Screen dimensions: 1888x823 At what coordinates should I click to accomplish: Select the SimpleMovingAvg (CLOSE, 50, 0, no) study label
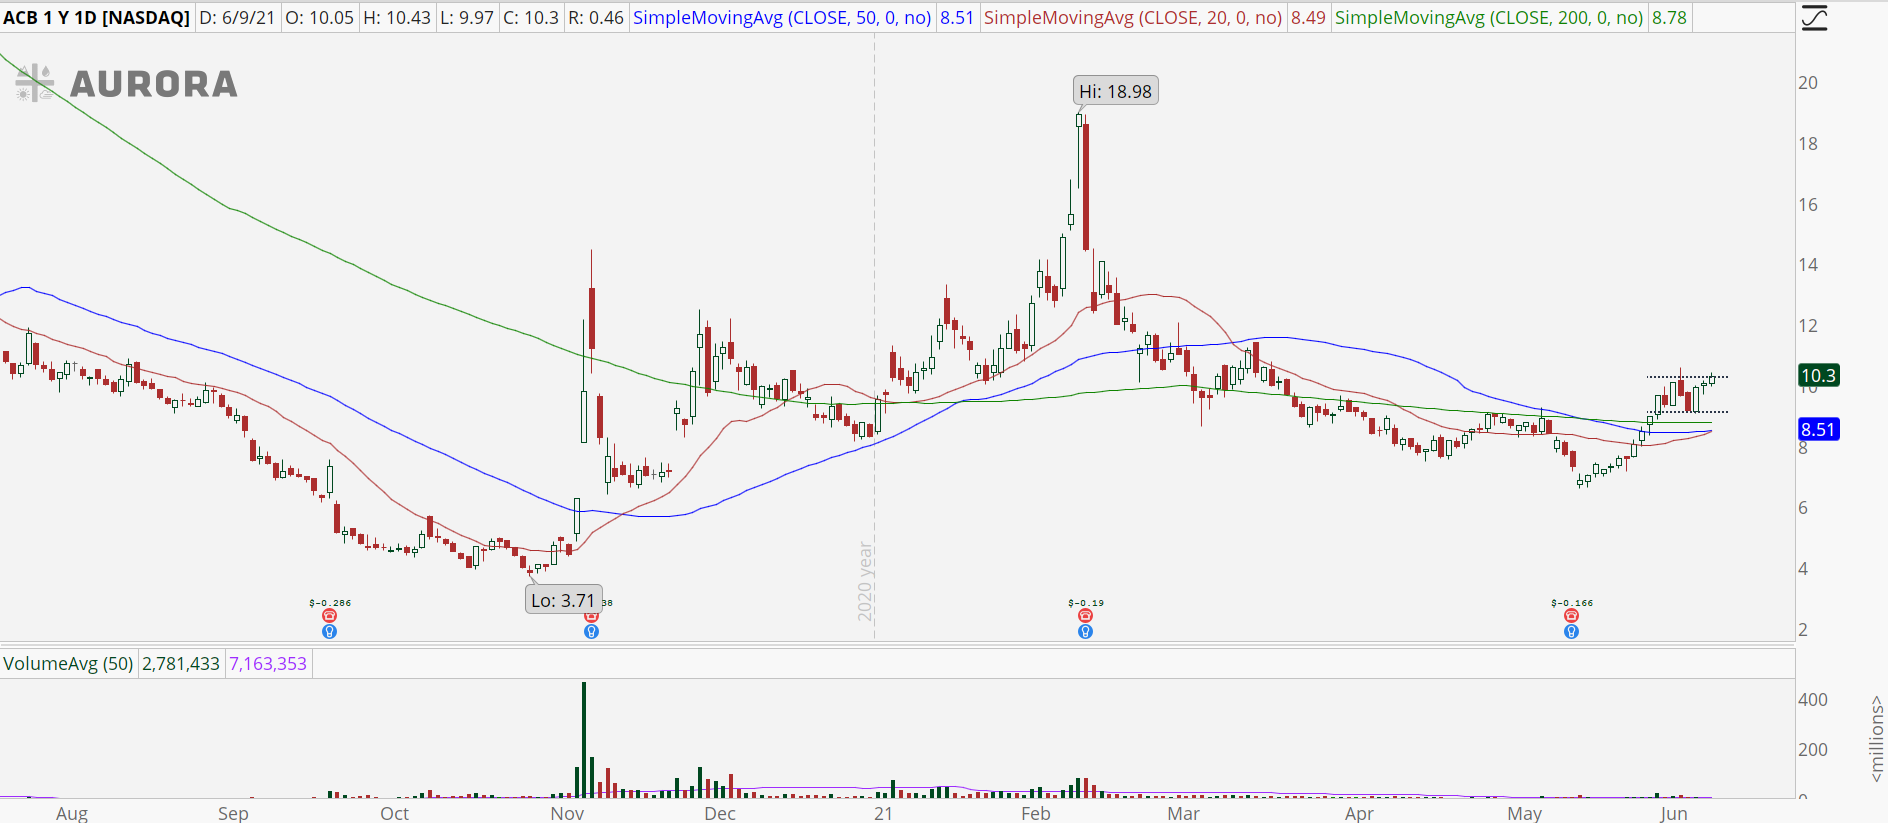pyautogui.click(x=782, y=18)
